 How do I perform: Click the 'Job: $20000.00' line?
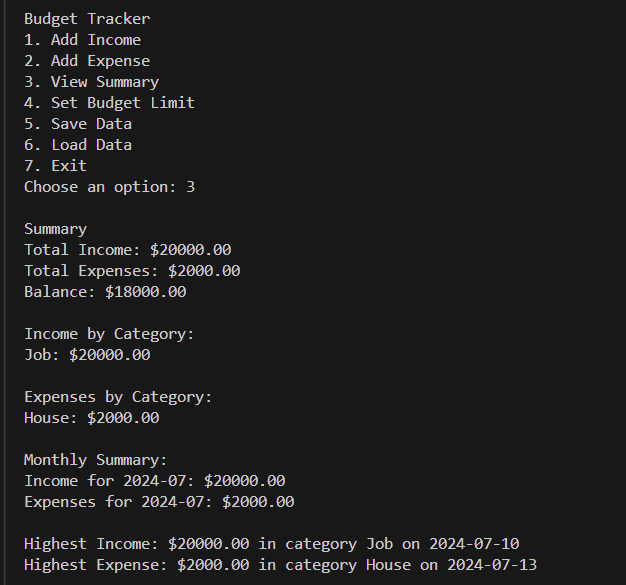87,355
